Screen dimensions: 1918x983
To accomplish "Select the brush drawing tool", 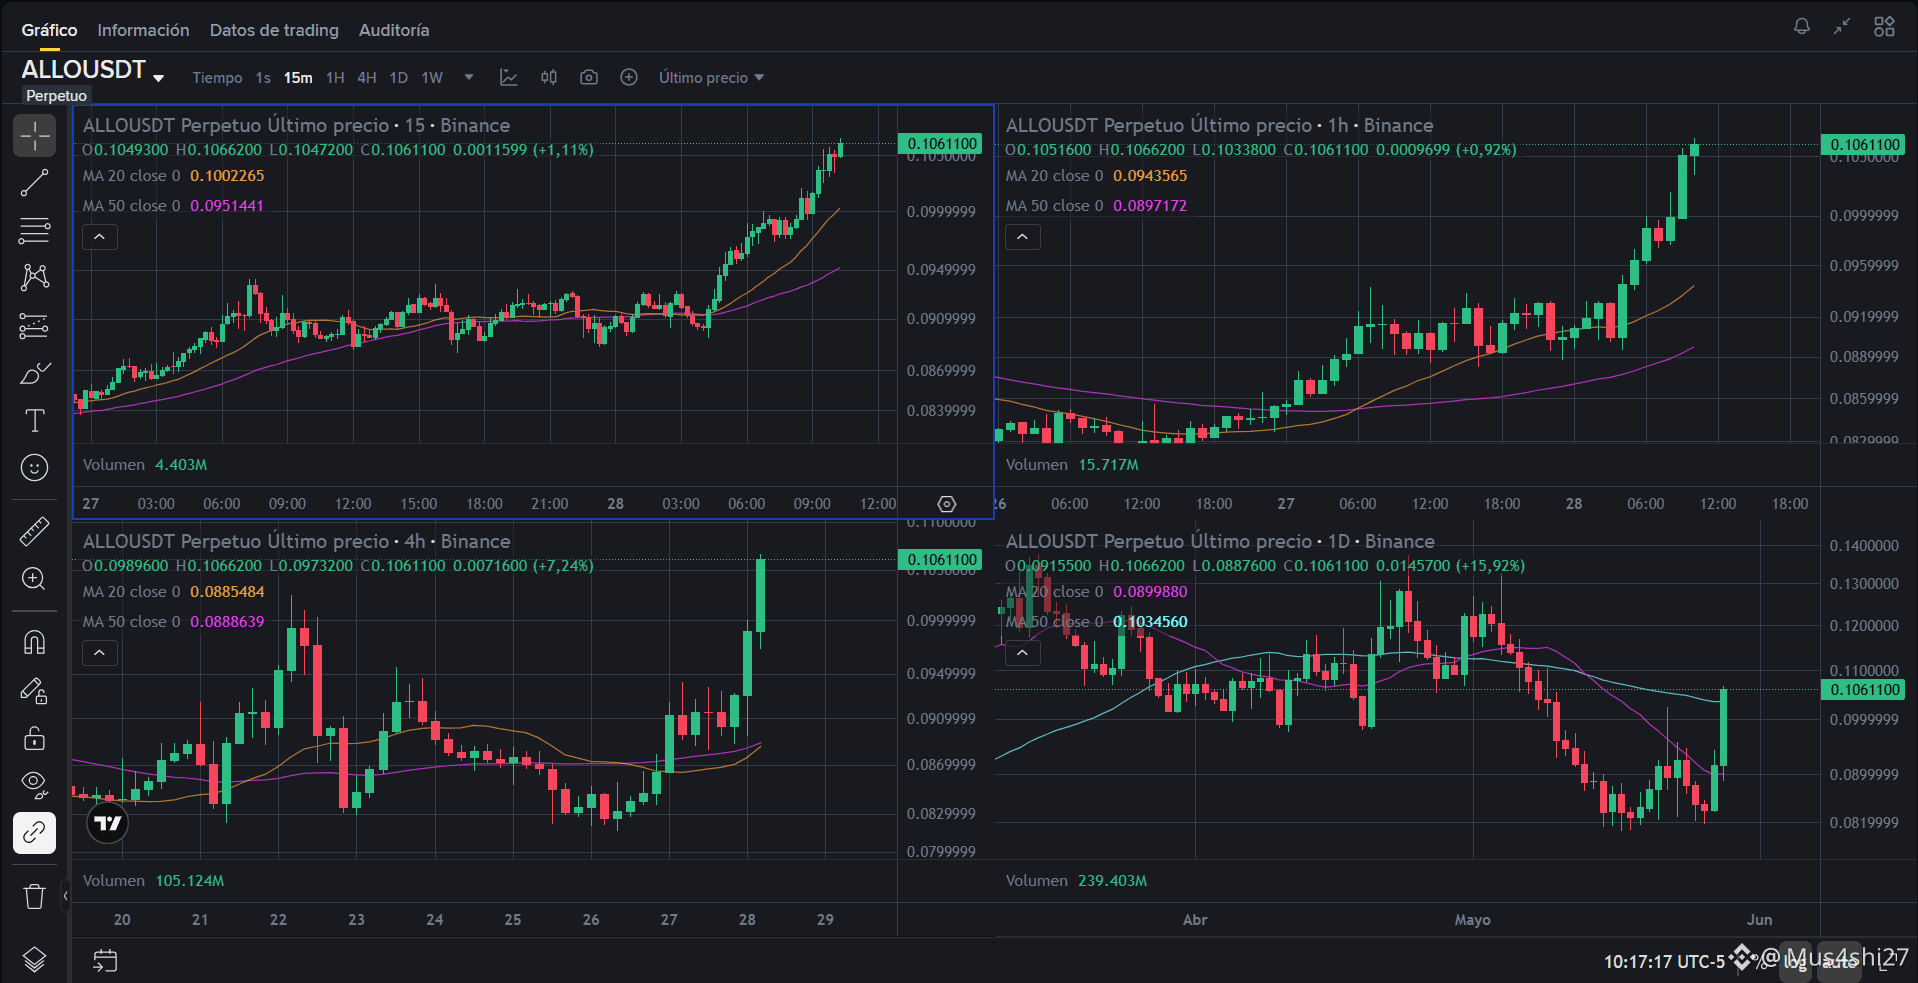I will click(x=34, y=373).
